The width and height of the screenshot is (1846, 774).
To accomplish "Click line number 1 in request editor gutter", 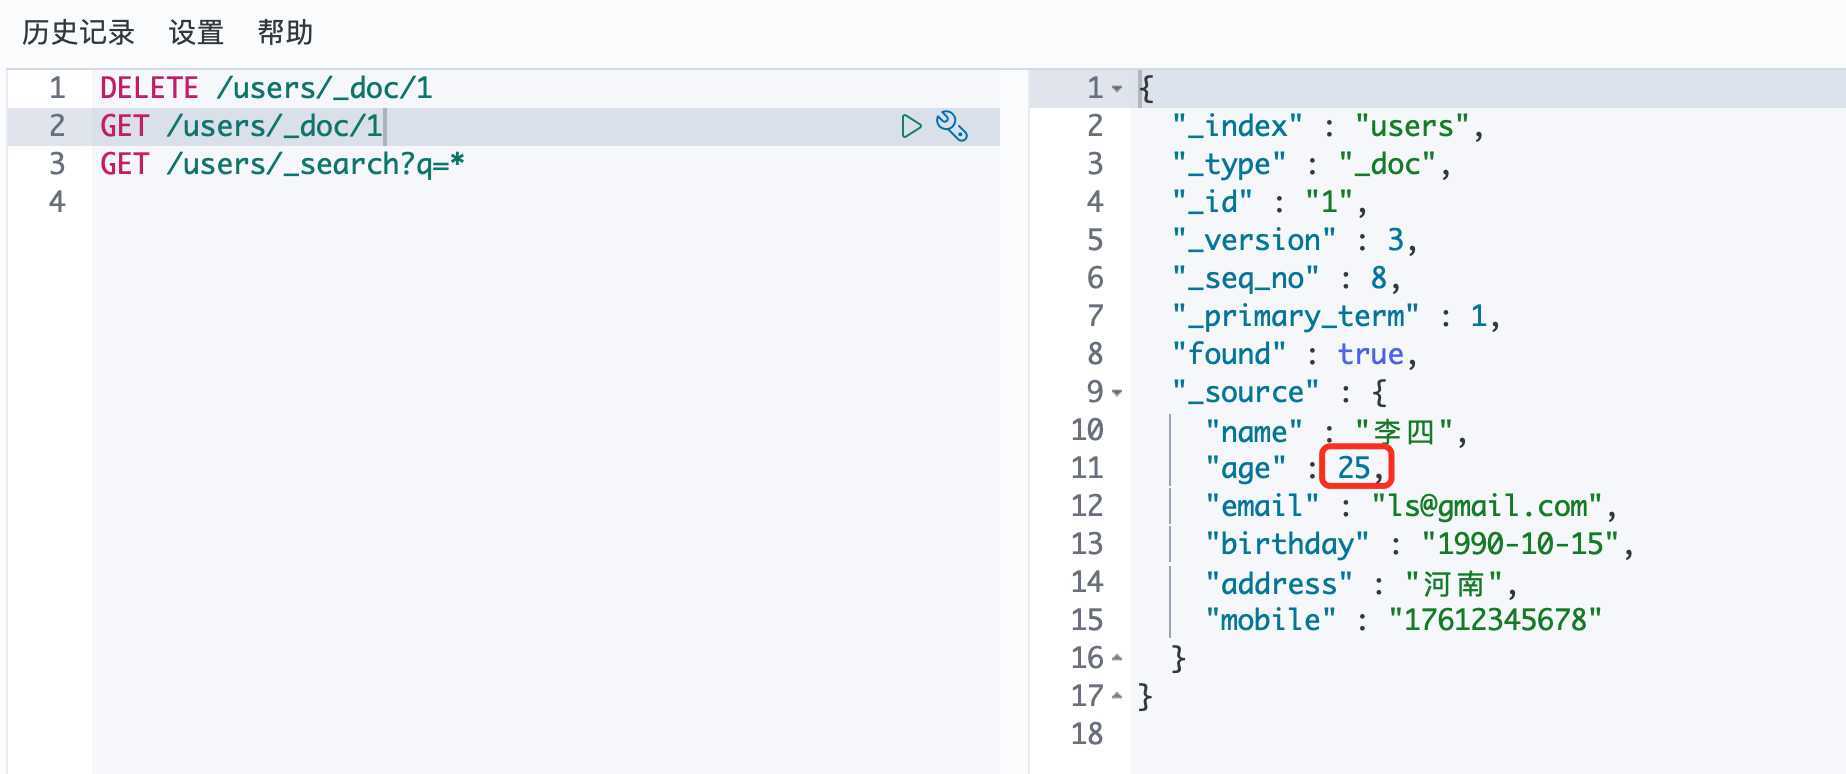I will 57,88.
